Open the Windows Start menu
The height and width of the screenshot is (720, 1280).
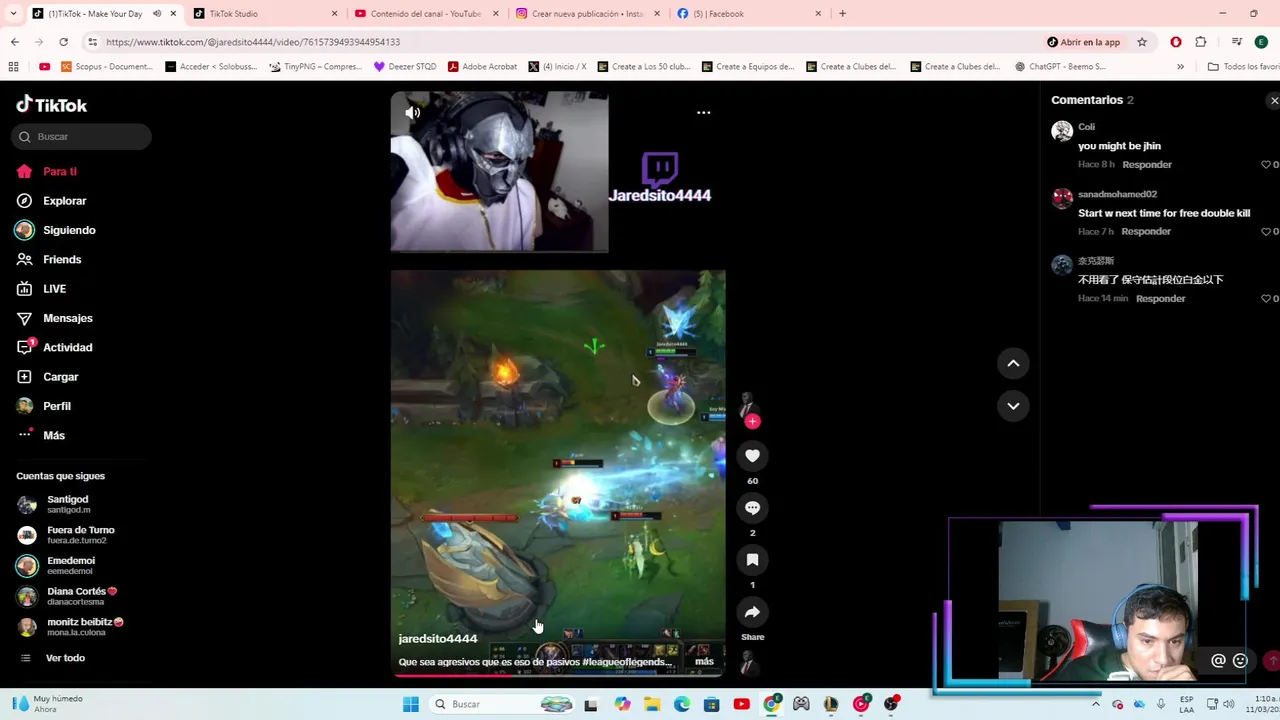[410, 704]
